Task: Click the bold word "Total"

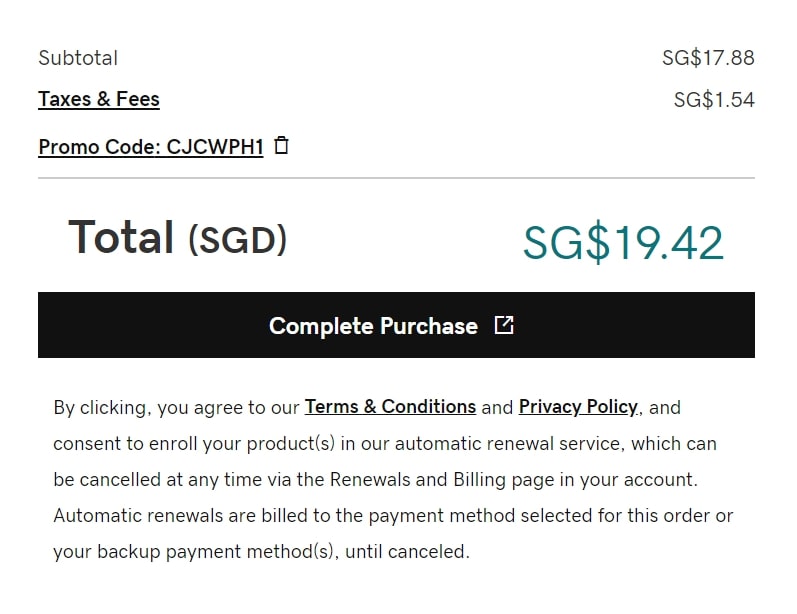Action: pyautogui.click(x=121, y=237)
